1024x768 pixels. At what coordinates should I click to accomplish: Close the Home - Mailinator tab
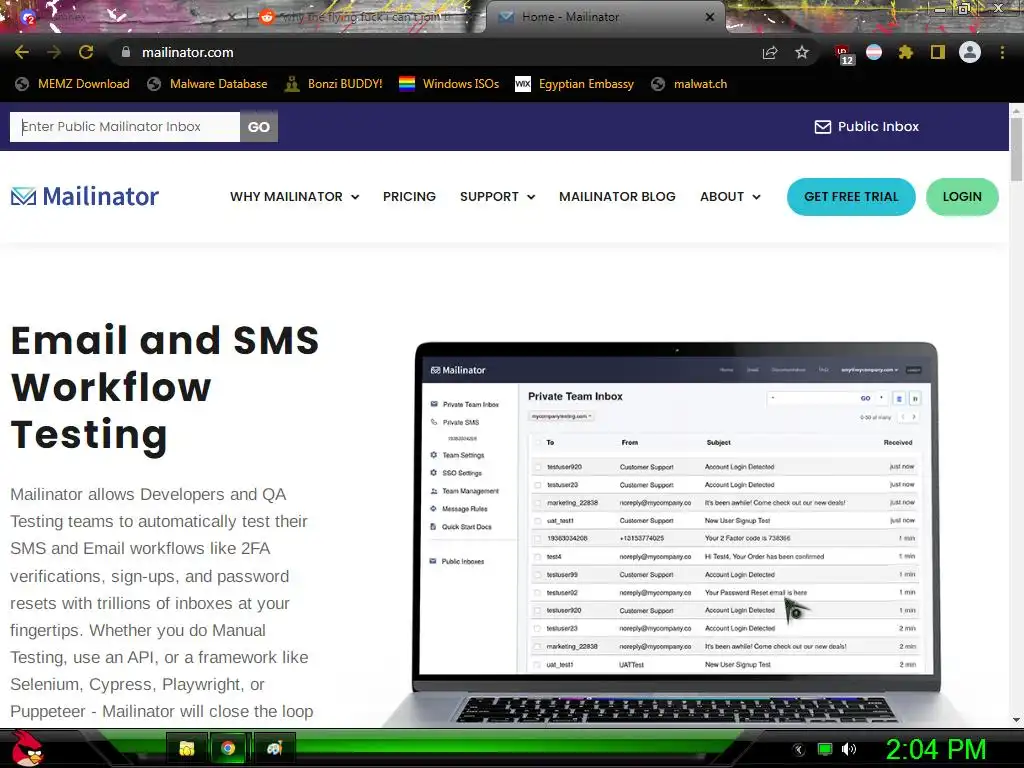pos(710,17)
